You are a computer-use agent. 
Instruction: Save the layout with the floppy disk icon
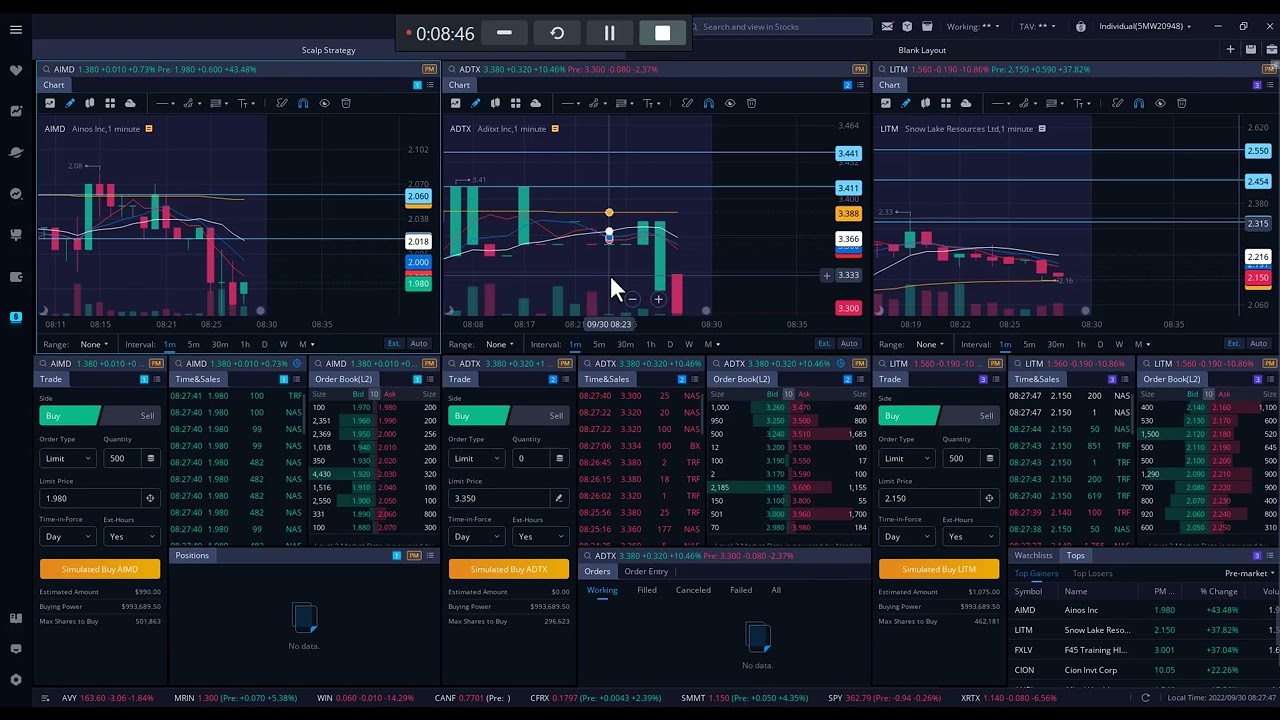click(x=1251, y=49)
